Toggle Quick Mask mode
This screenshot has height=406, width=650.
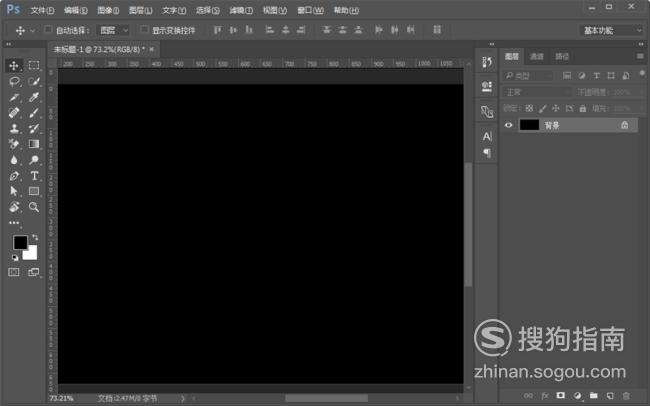(x=14, y=272)
